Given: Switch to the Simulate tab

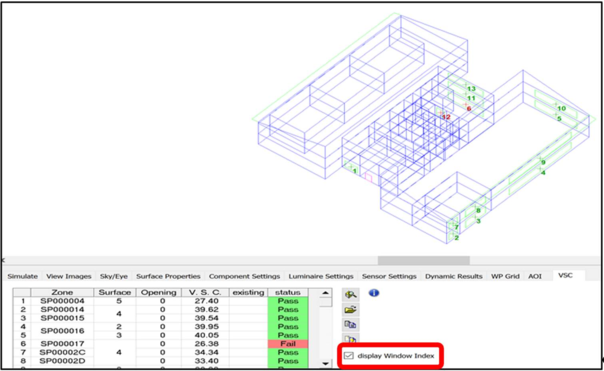Looking at the screenshot, I should [22, 276].
